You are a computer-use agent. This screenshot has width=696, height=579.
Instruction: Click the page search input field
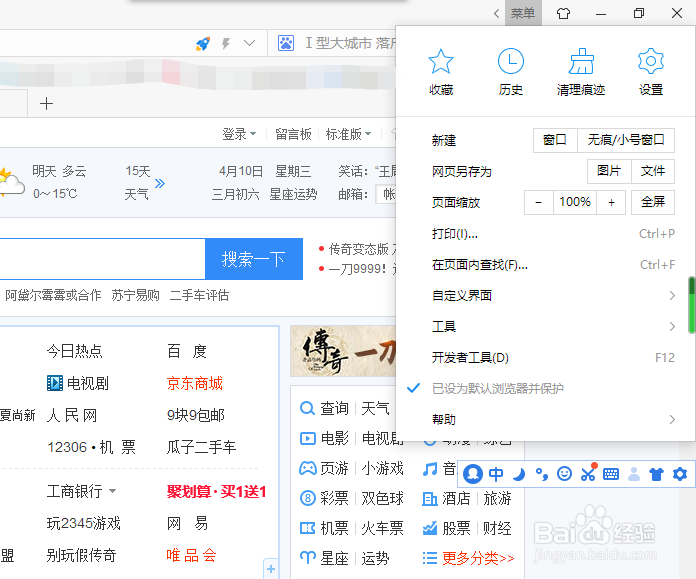click(x=102, y=259)
